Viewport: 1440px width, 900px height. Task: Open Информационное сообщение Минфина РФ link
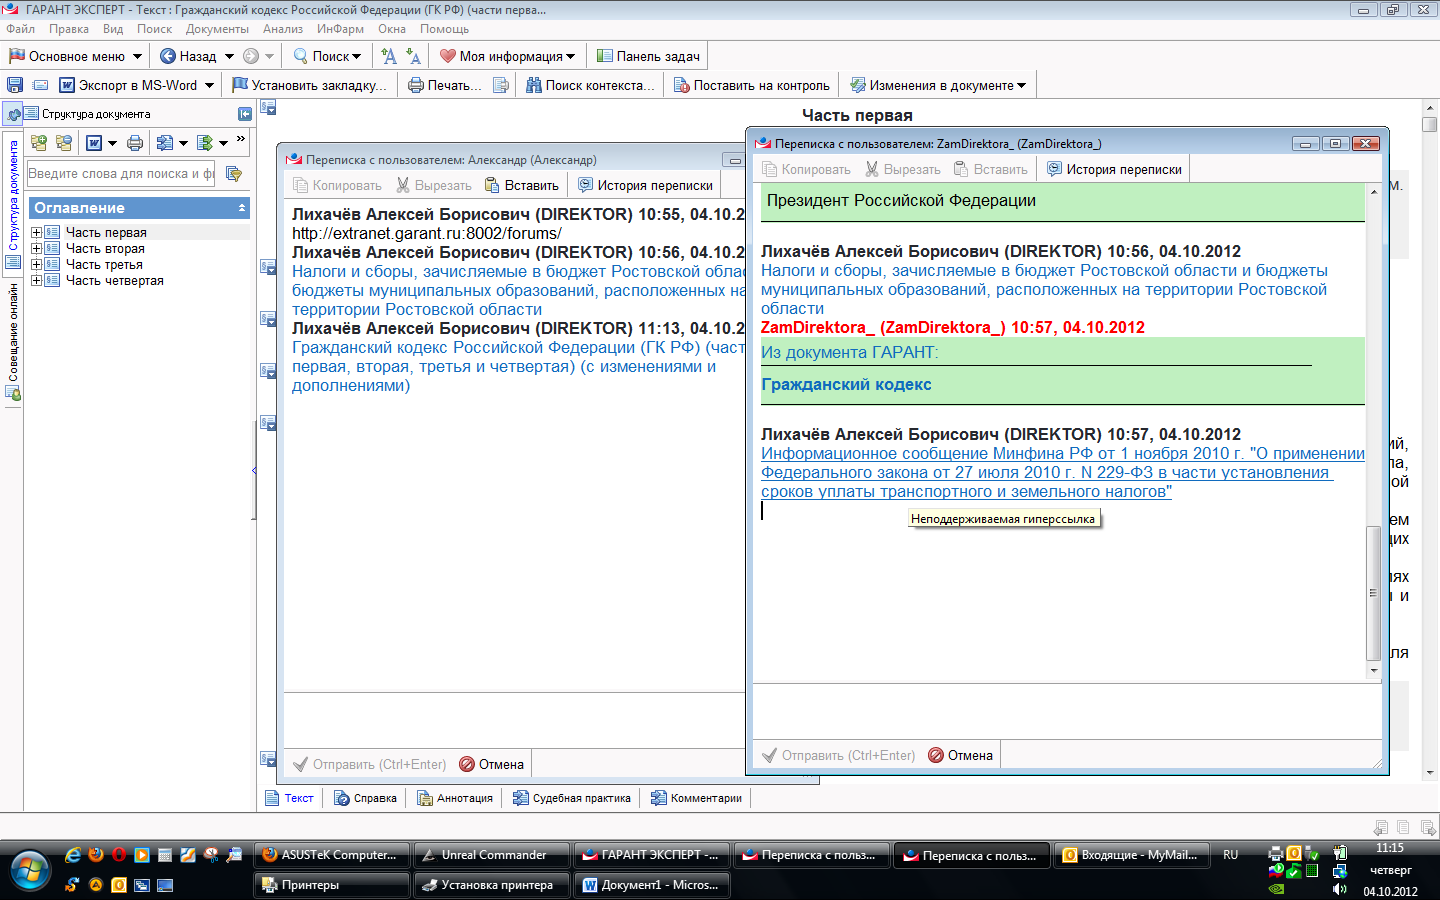tap(1062, 472)
